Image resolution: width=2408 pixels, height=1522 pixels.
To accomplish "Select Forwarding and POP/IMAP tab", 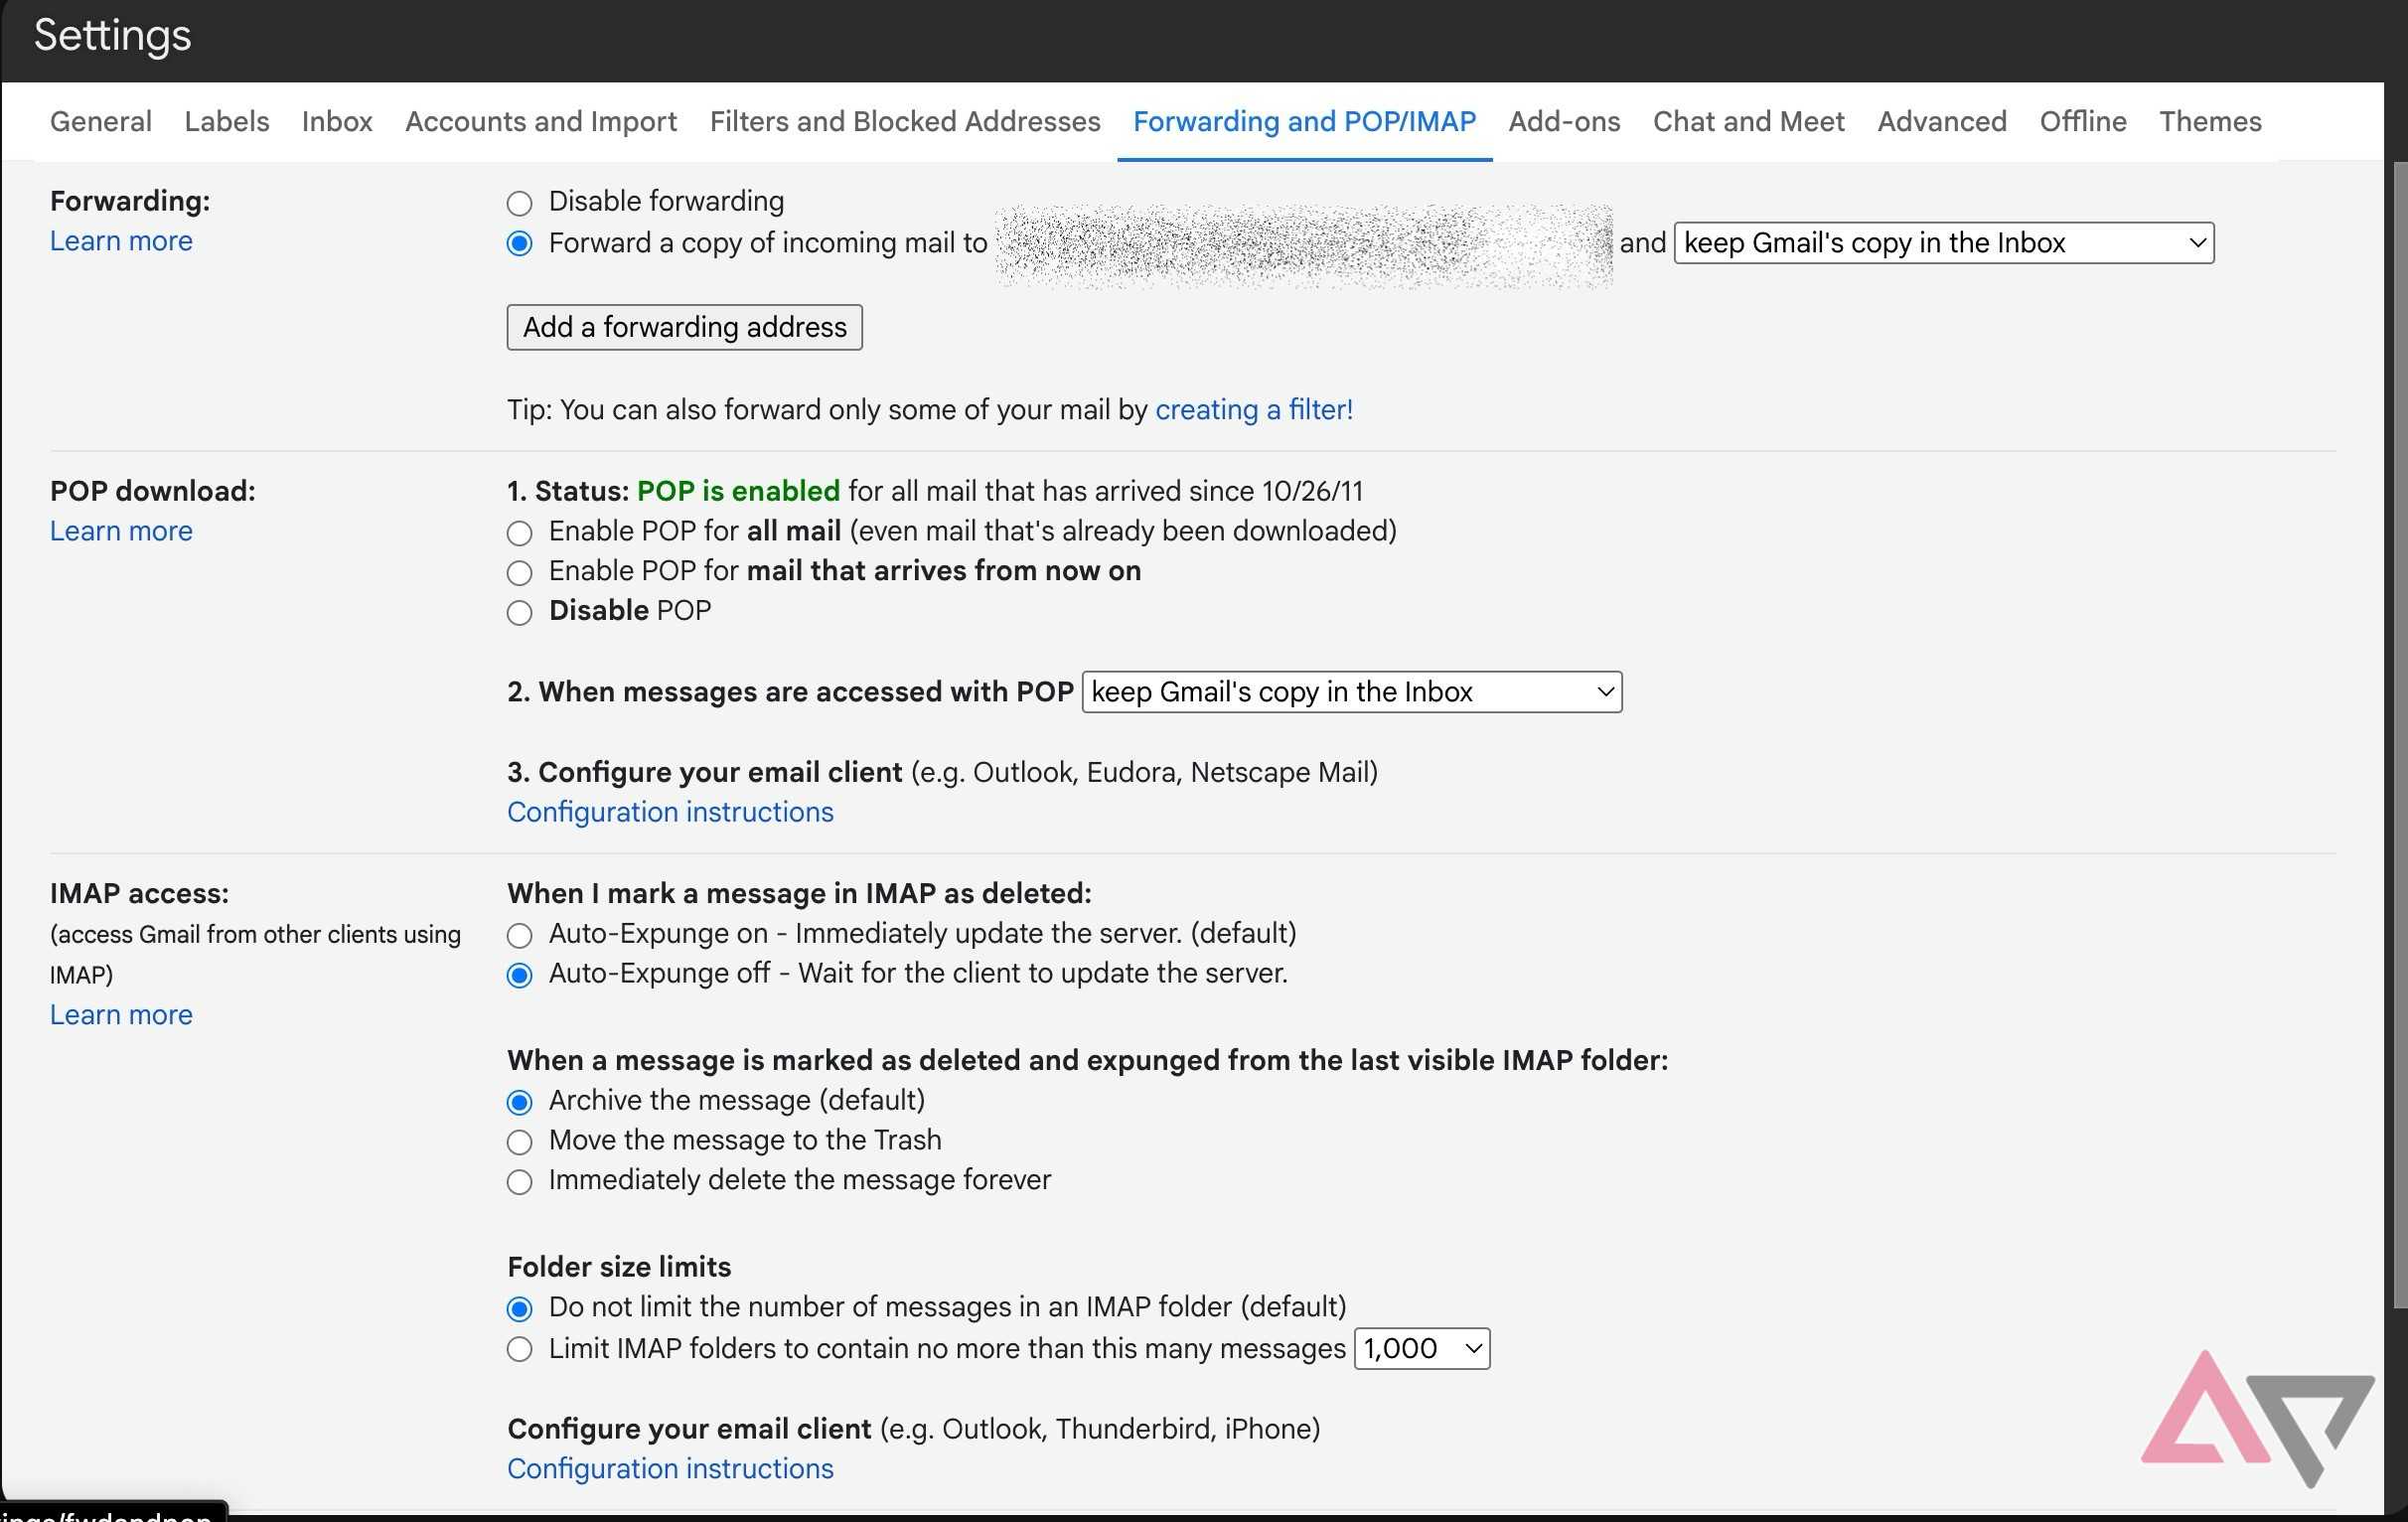I will coord(1304,121).
